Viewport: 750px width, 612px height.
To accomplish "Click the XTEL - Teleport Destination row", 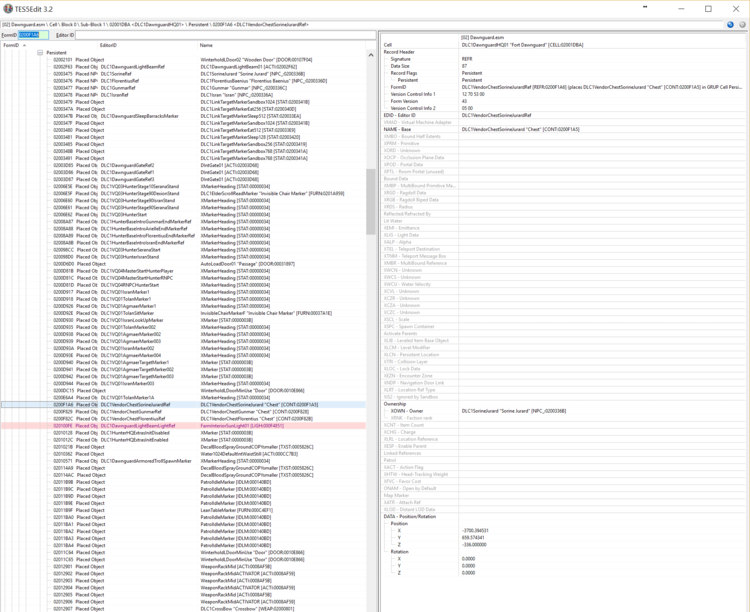I will tap(564, 249).
